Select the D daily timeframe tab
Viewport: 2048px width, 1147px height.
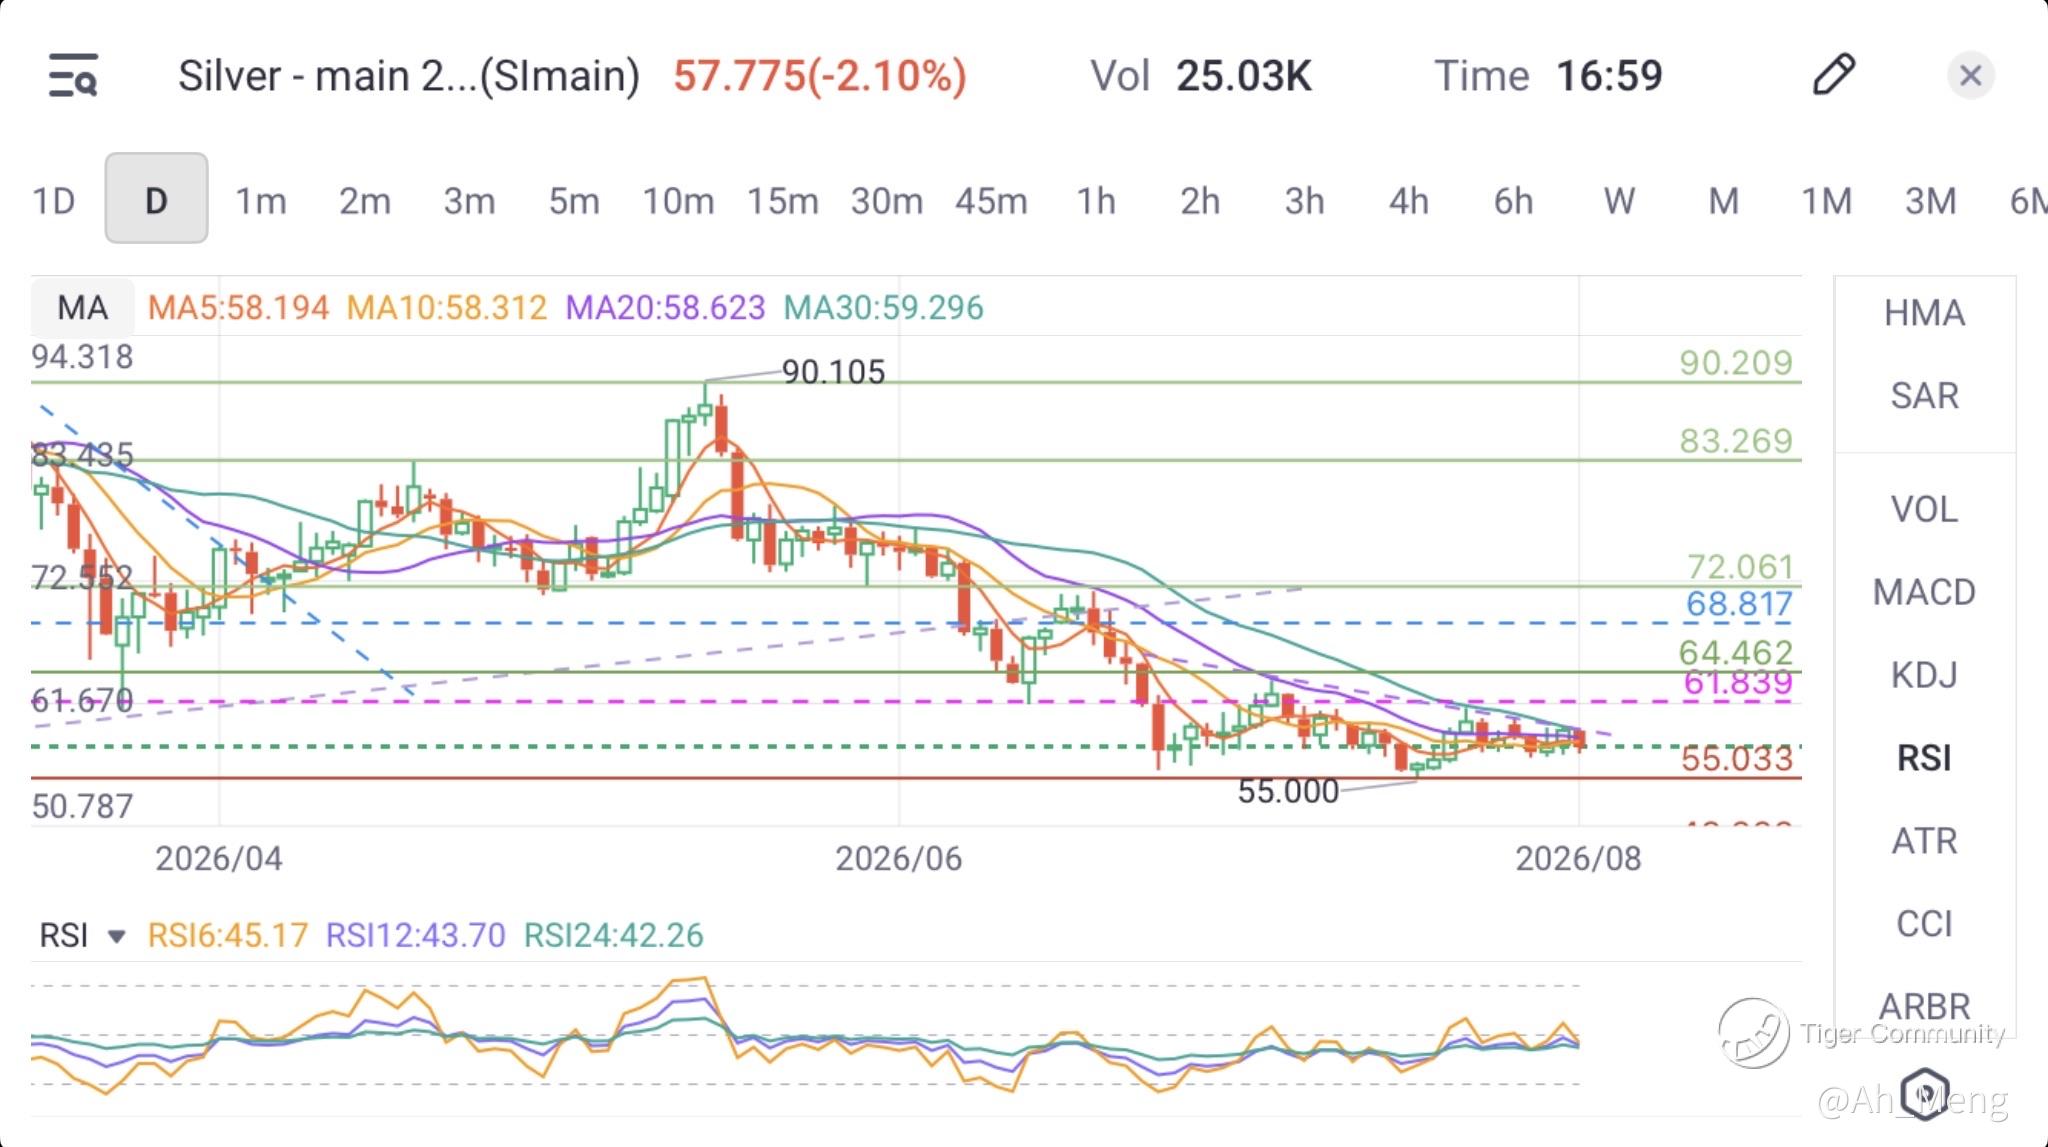156,198
